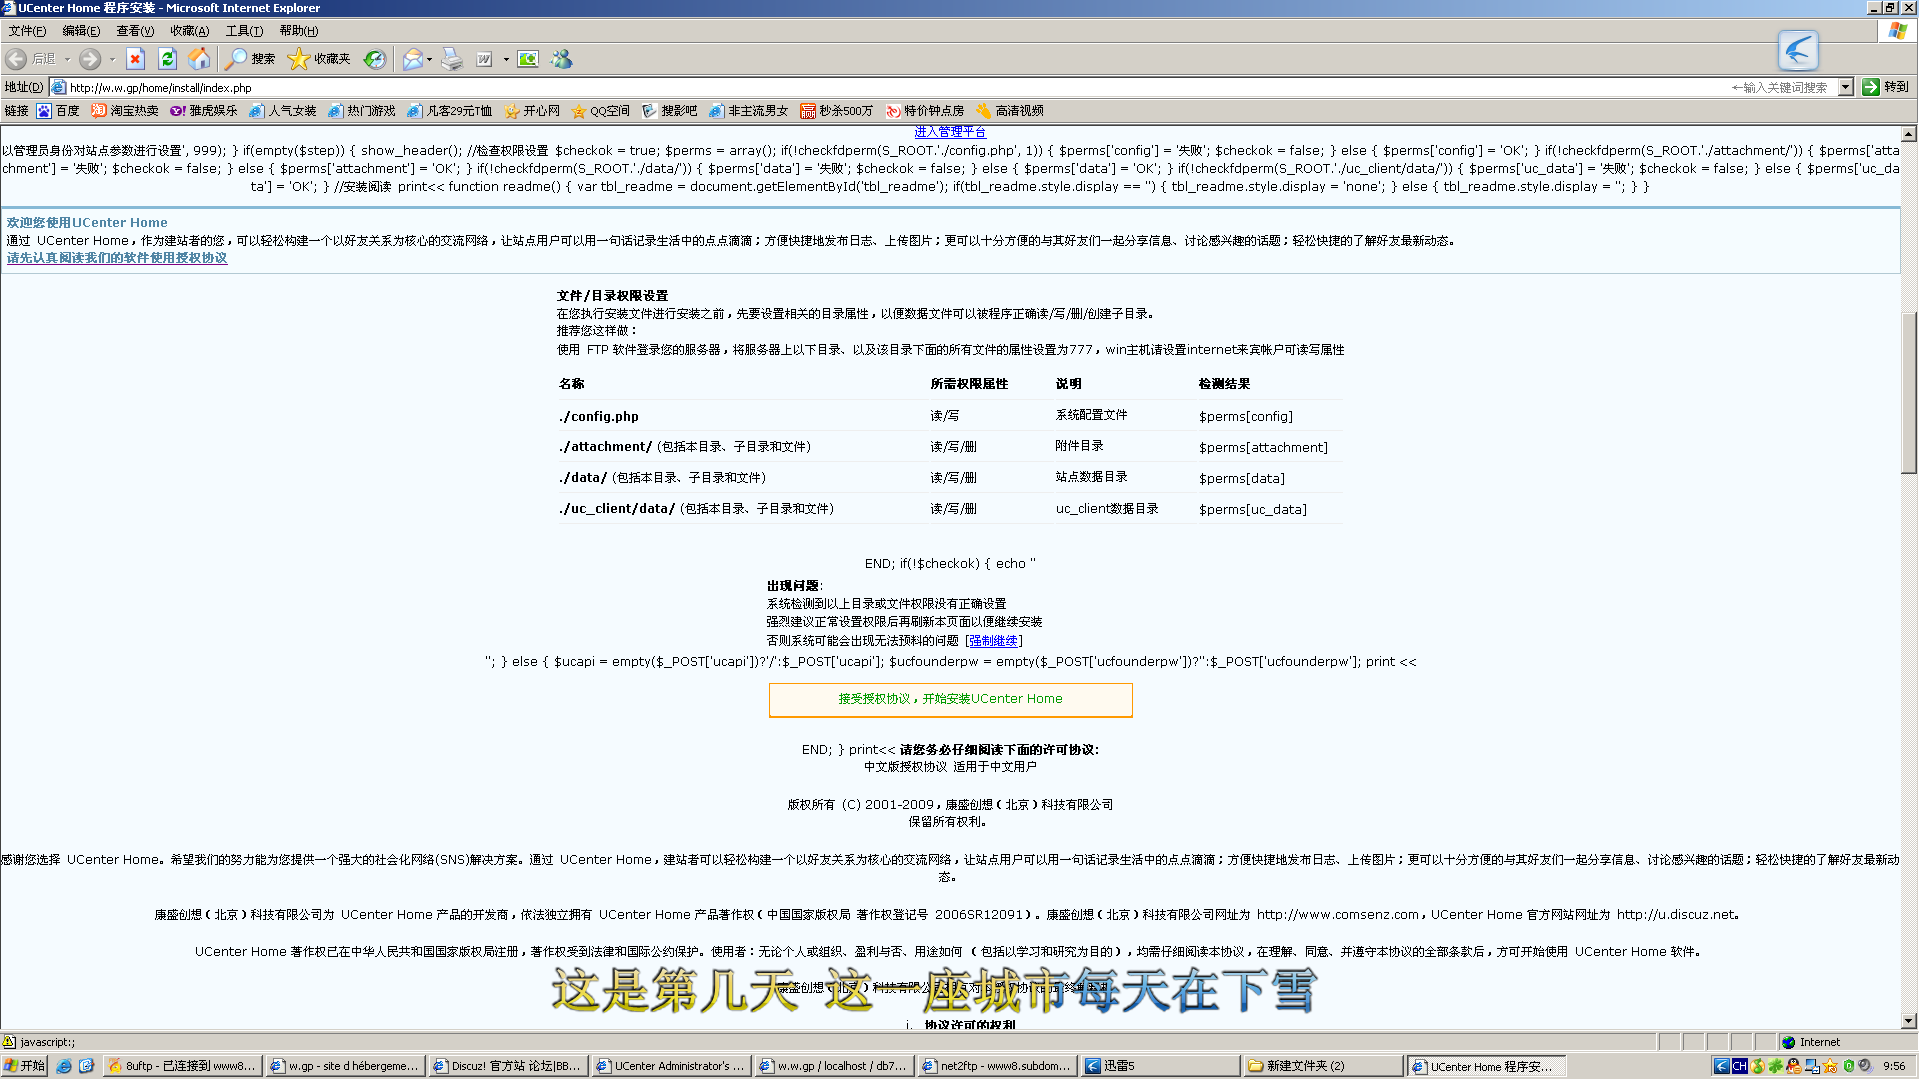Click the CH language indicator in tray

tap(1740, 1066)
